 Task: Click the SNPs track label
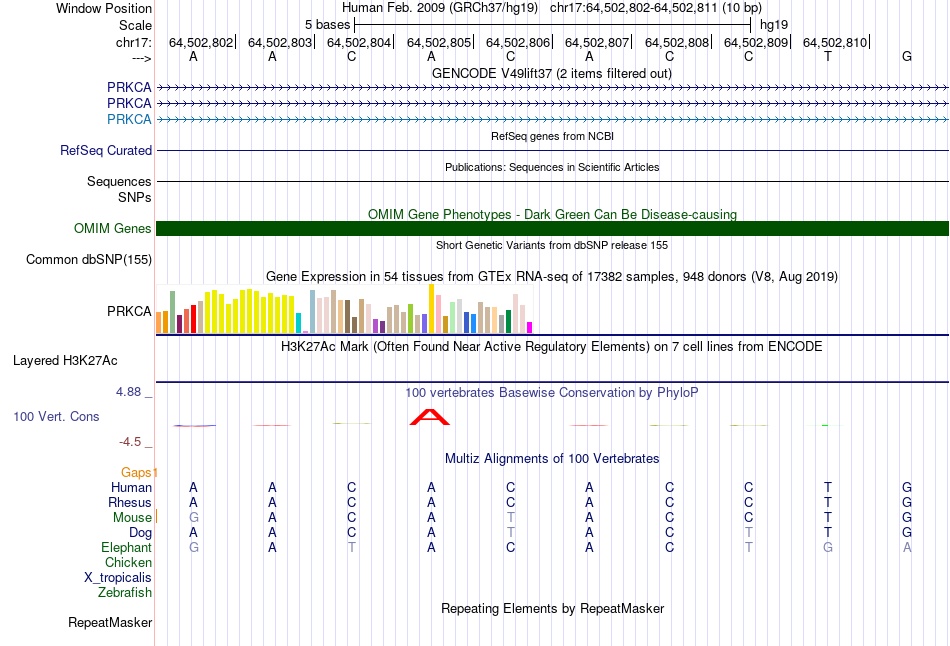135,197
